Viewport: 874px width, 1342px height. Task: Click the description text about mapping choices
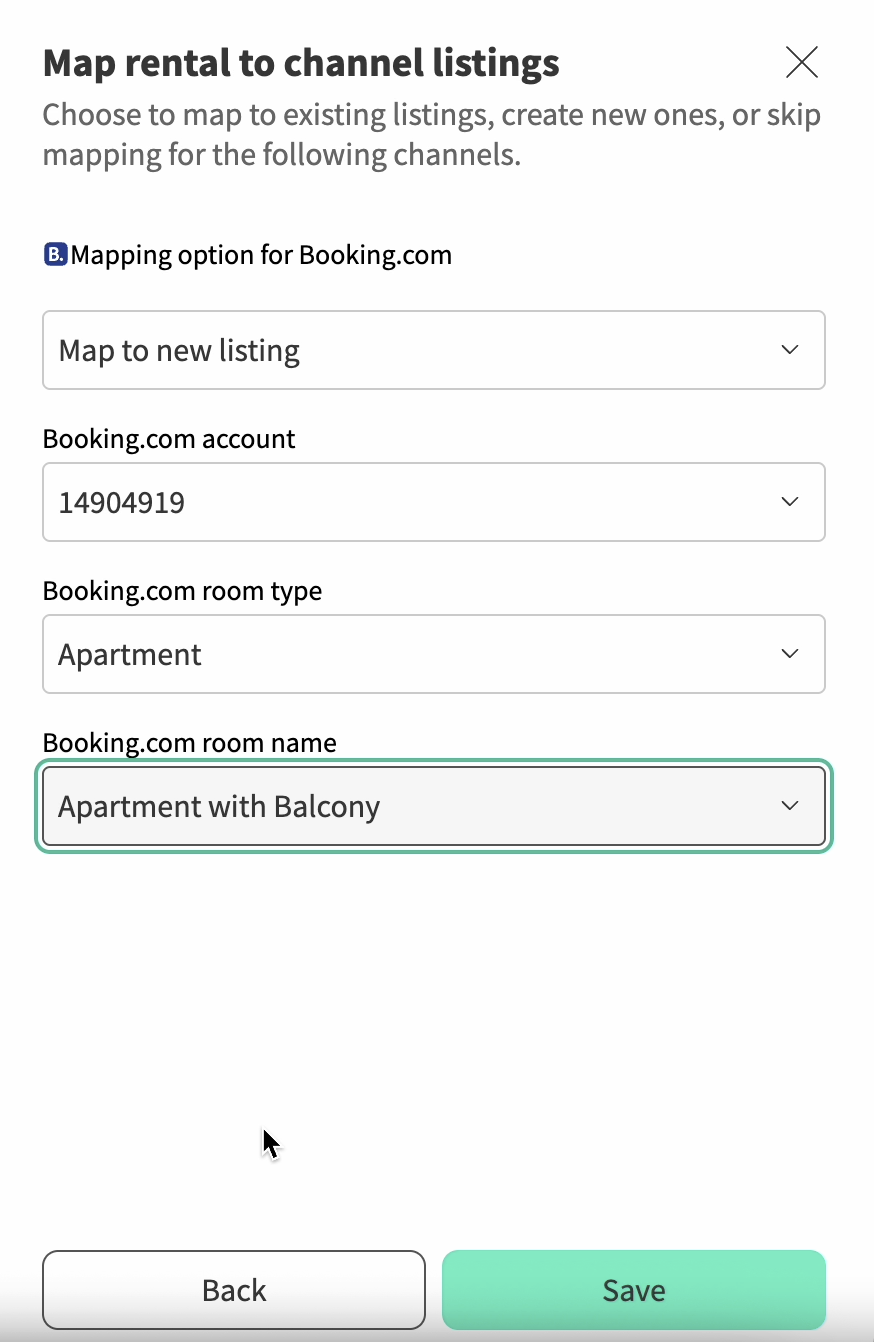coord(431,135)
